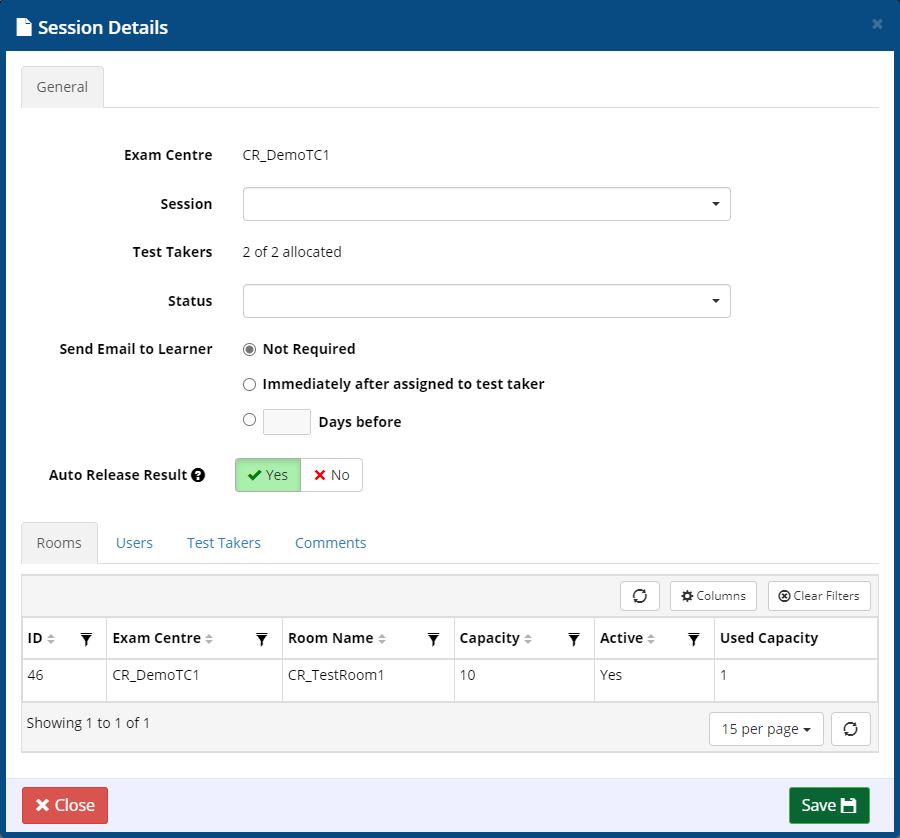Open the filter for the ID column
Image resolution: width=900 pixels, height=838 pixels.
[x=87, y=637]
